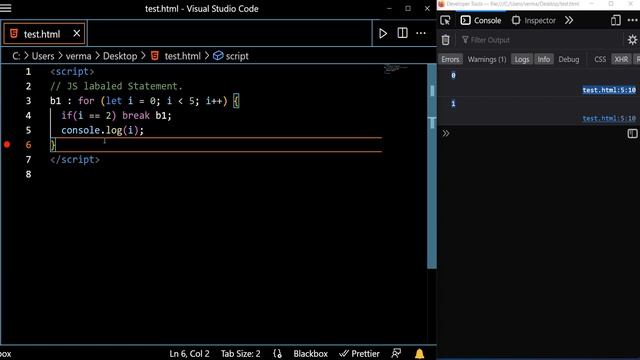Screen dimensions: 640x360
Task: Toggle the XHR filter in console
Action: point(621,59)
